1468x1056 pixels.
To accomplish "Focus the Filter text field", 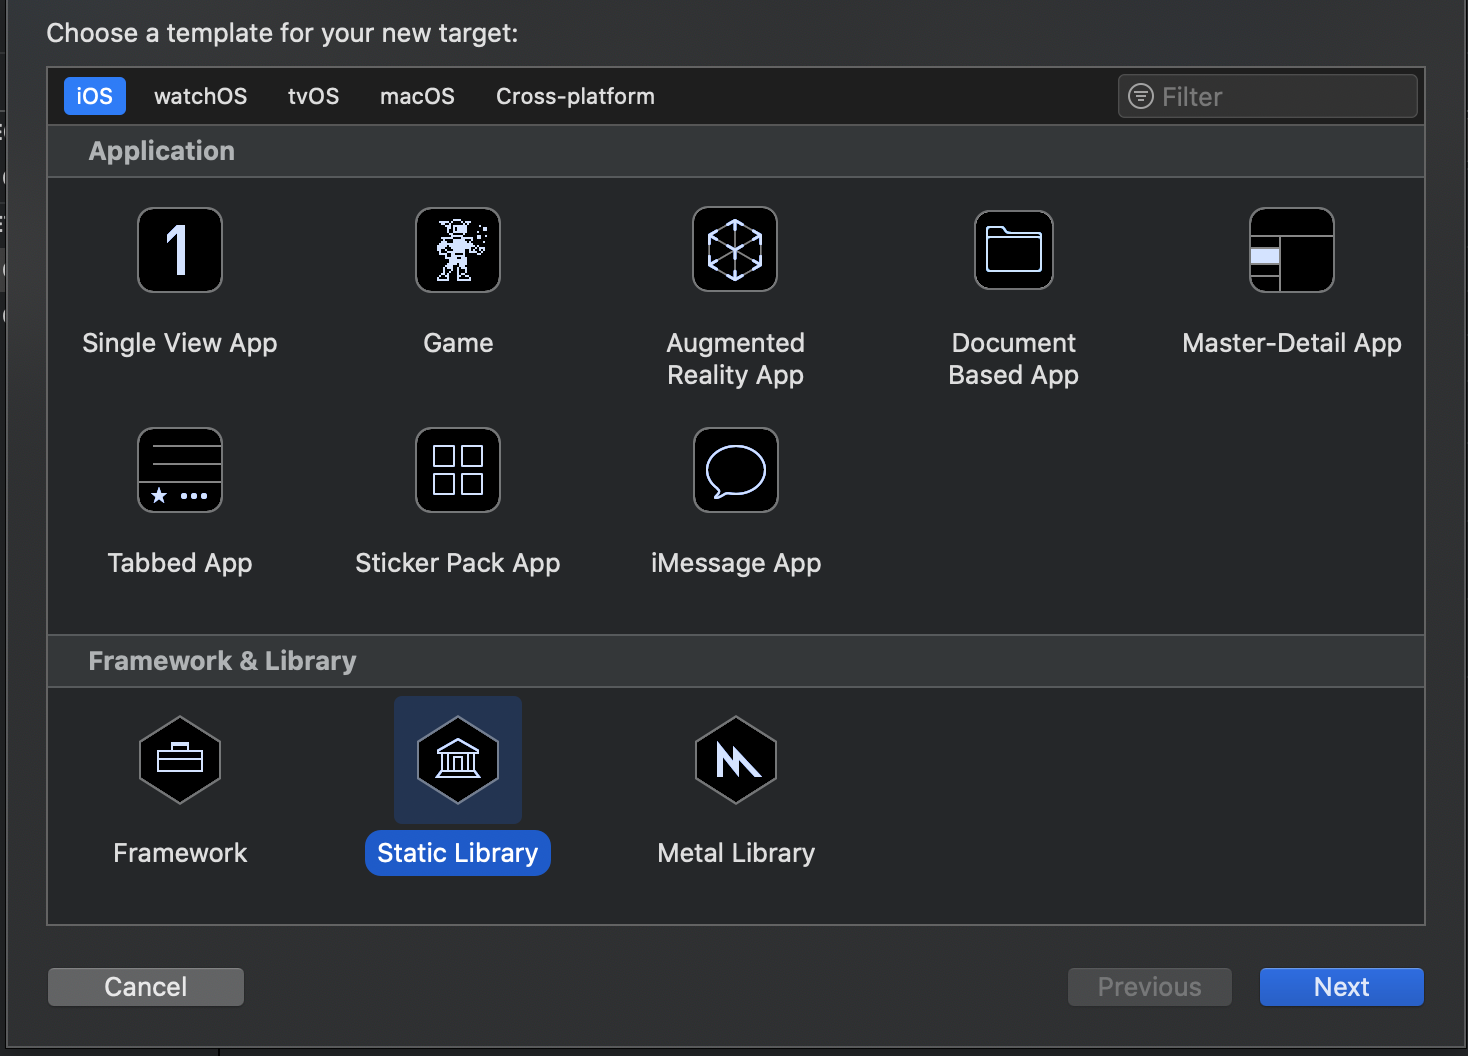I will click(x=1268, y=96).
